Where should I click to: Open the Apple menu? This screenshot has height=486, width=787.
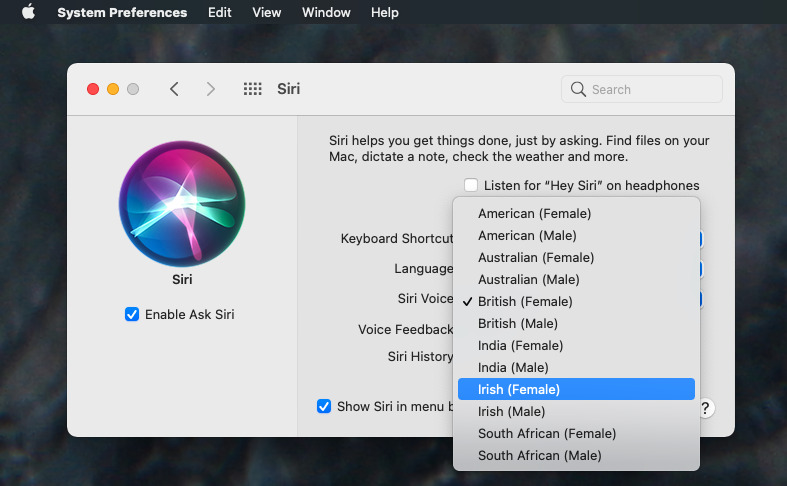28,13
